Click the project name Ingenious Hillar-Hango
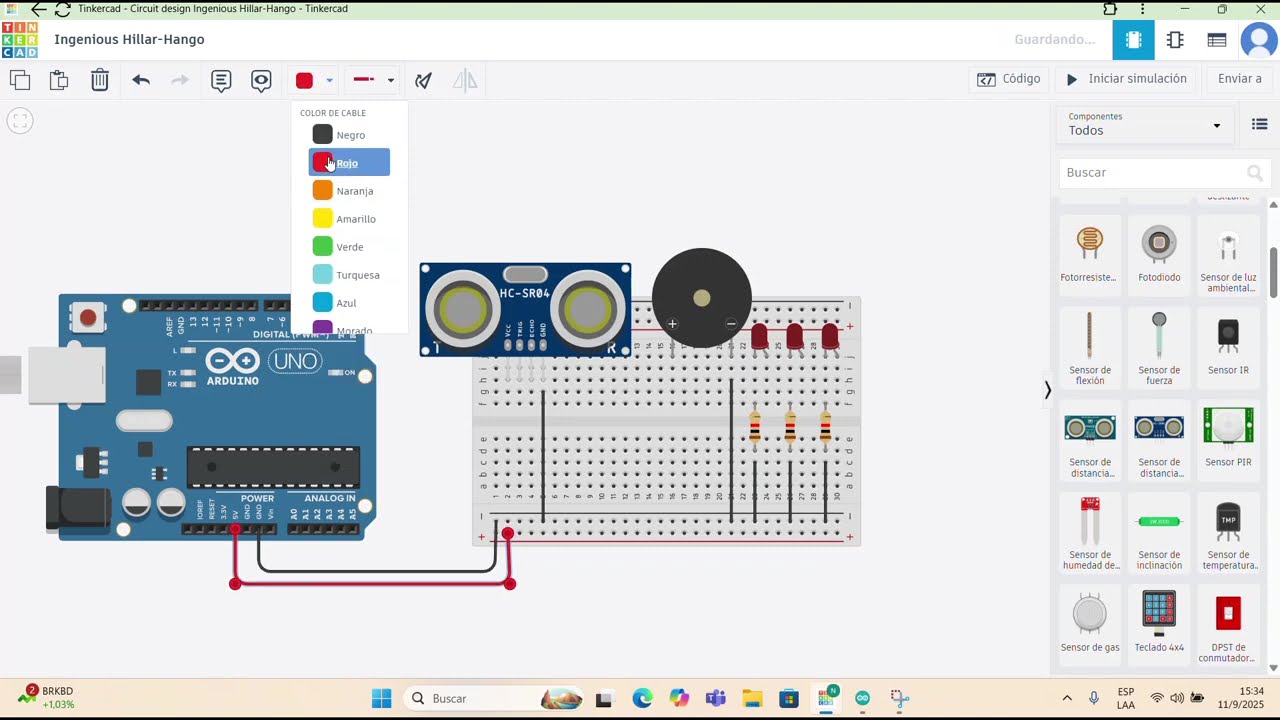This screenshot has width=1280, height=720. [x=129, y=40]
